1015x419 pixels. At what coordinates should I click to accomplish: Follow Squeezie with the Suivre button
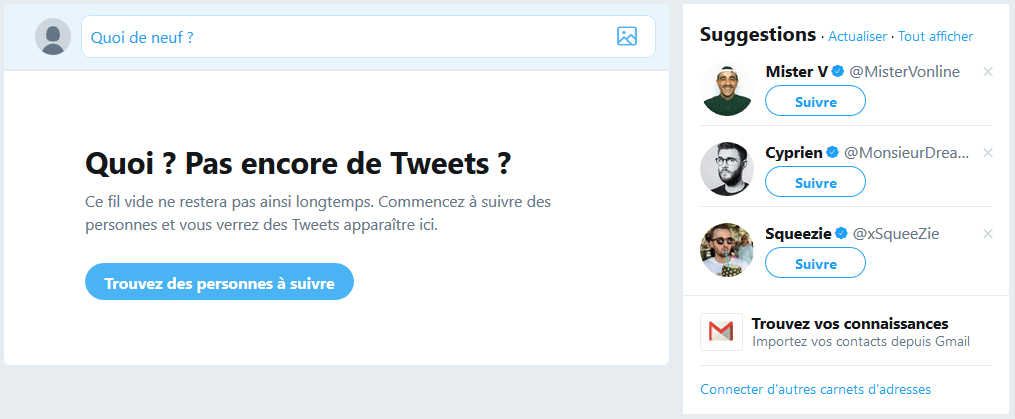tap(815, 263)
